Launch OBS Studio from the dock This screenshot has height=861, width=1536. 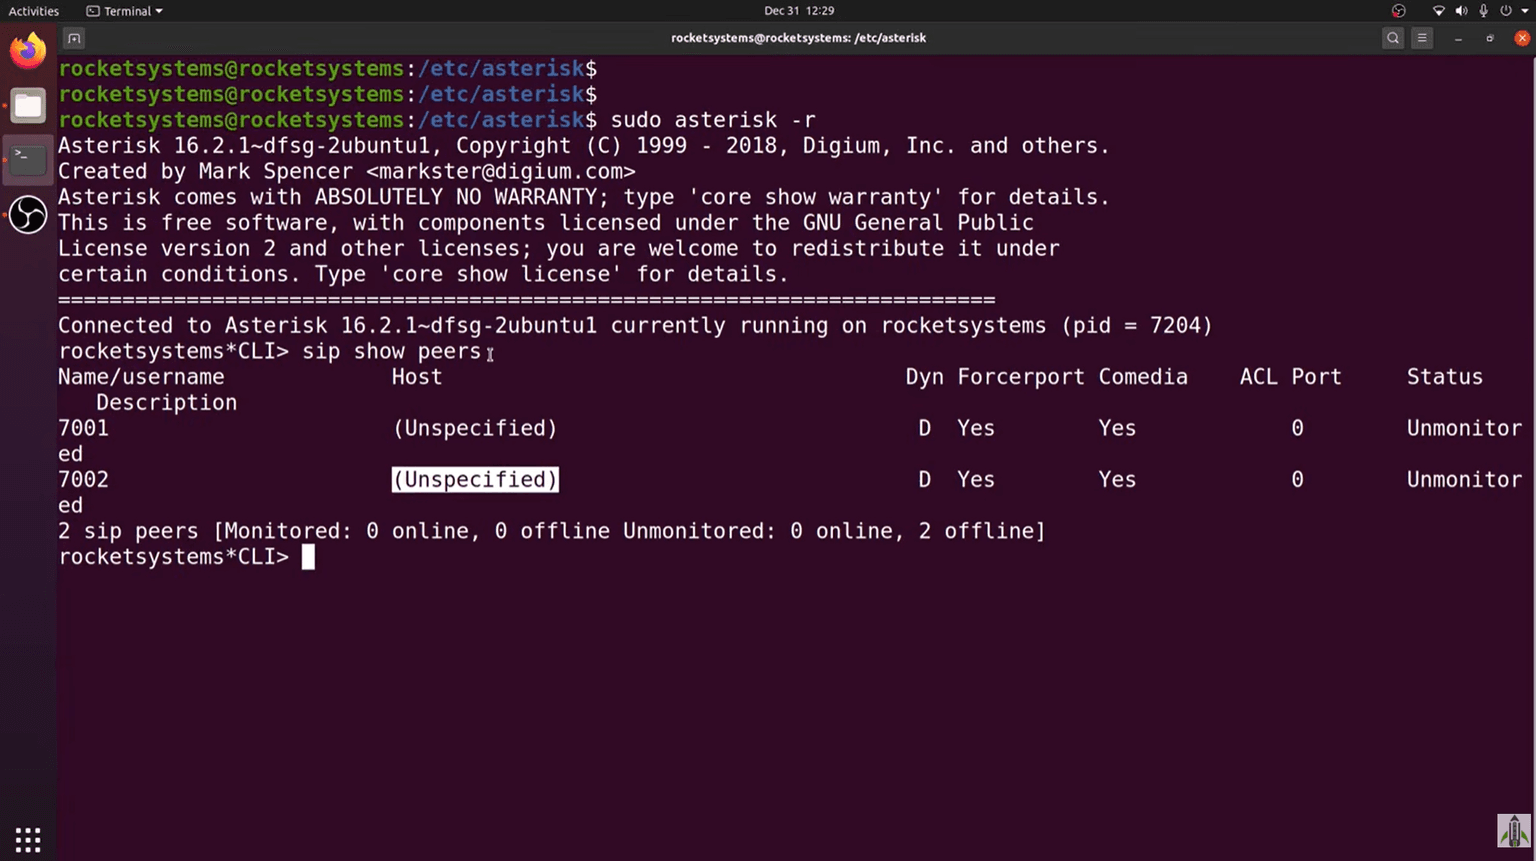point(28,214)
